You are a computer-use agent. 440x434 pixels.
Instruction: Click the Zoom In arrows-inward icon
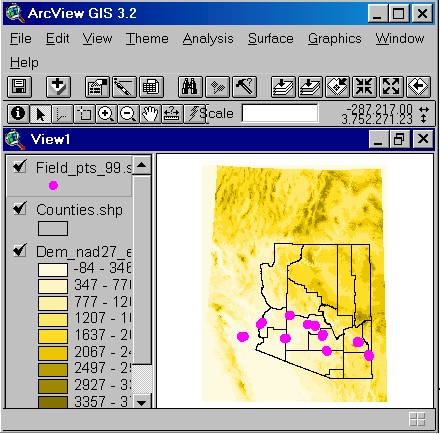pos(364,87)
